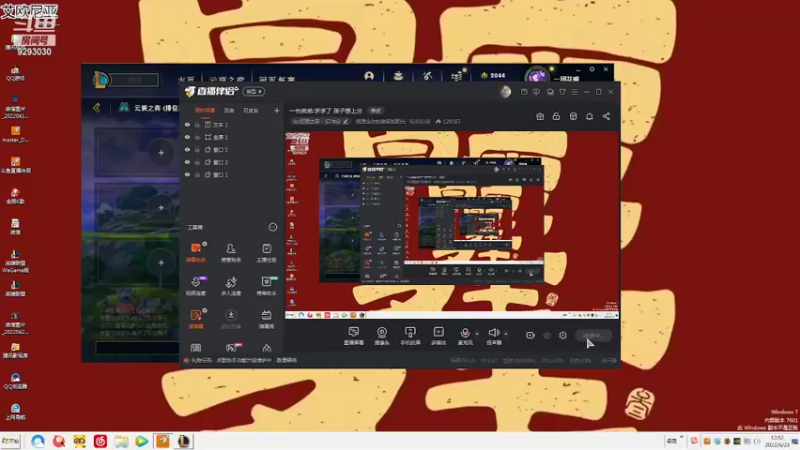Image resolution: width=800 pixels, height=450 pixels.
Task: Toggle visibility of 窗口 3 source
Action: [187, 149]
